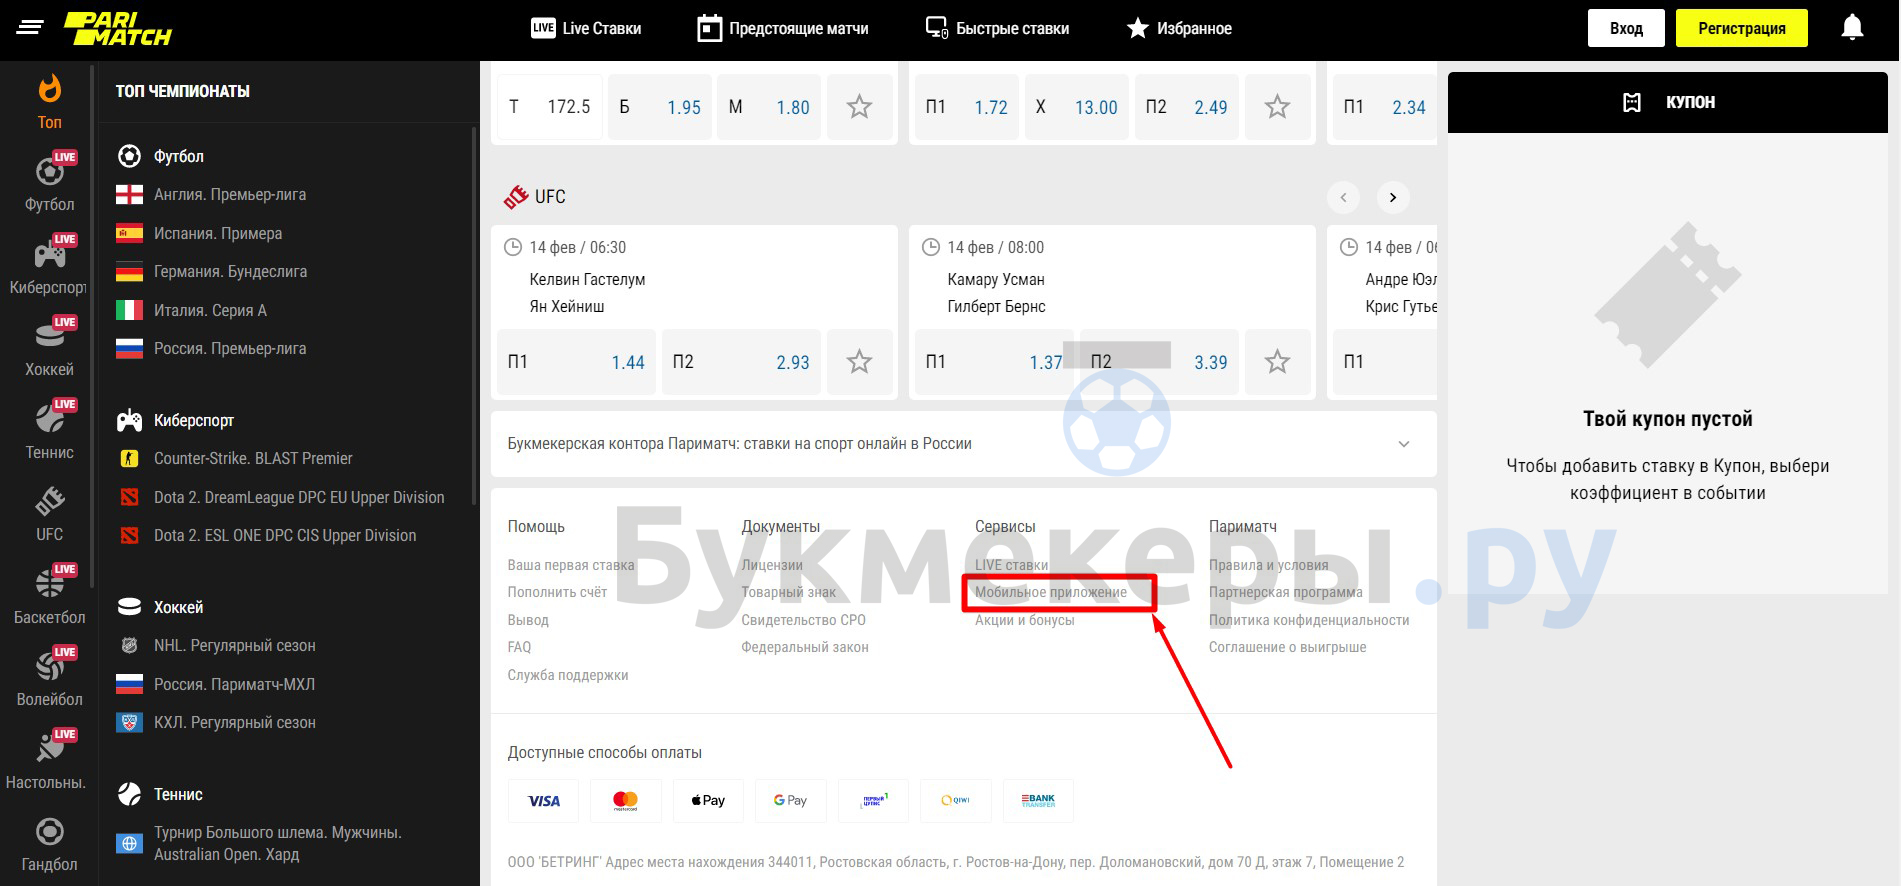Image resolution: width=1901 pixels, height=886 pixels.
Task: Click the Google Pay logo
Action: (x=790, y=800)
